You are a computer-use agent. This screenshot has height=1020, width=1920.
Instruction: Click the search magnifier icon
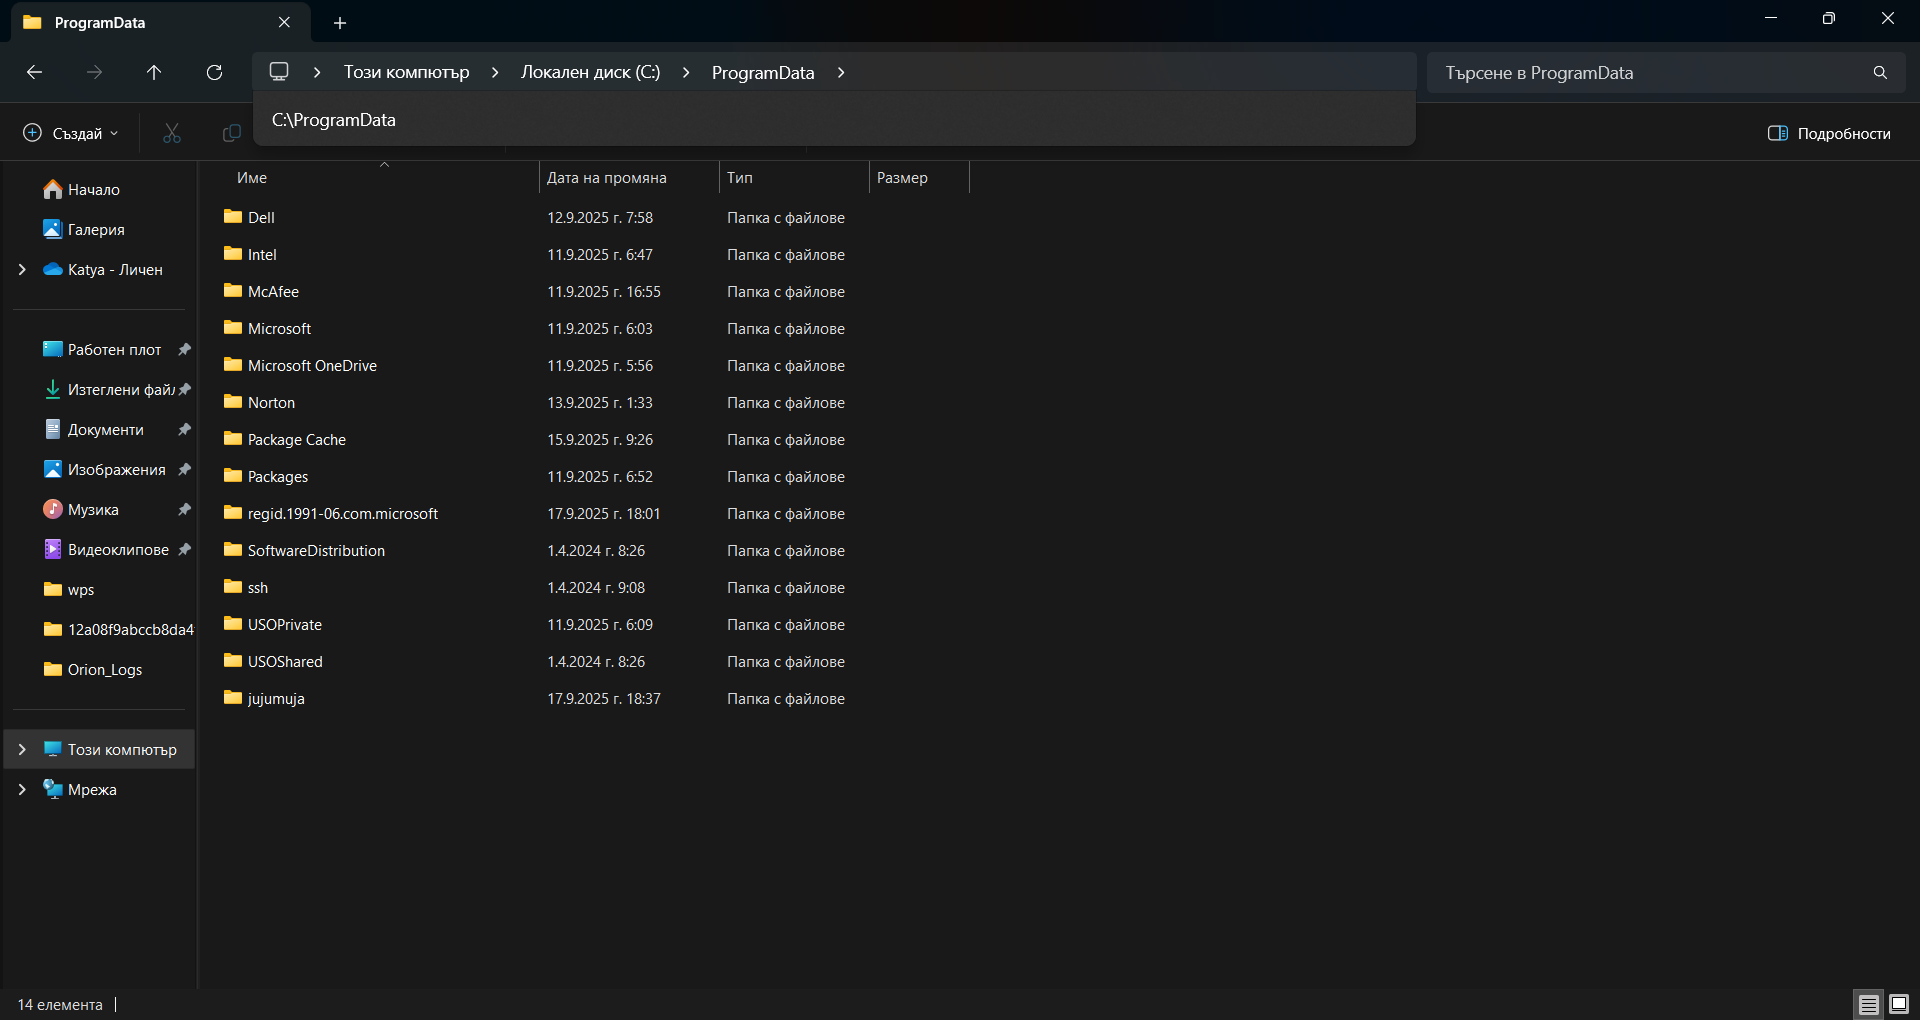coord(1880,72)
